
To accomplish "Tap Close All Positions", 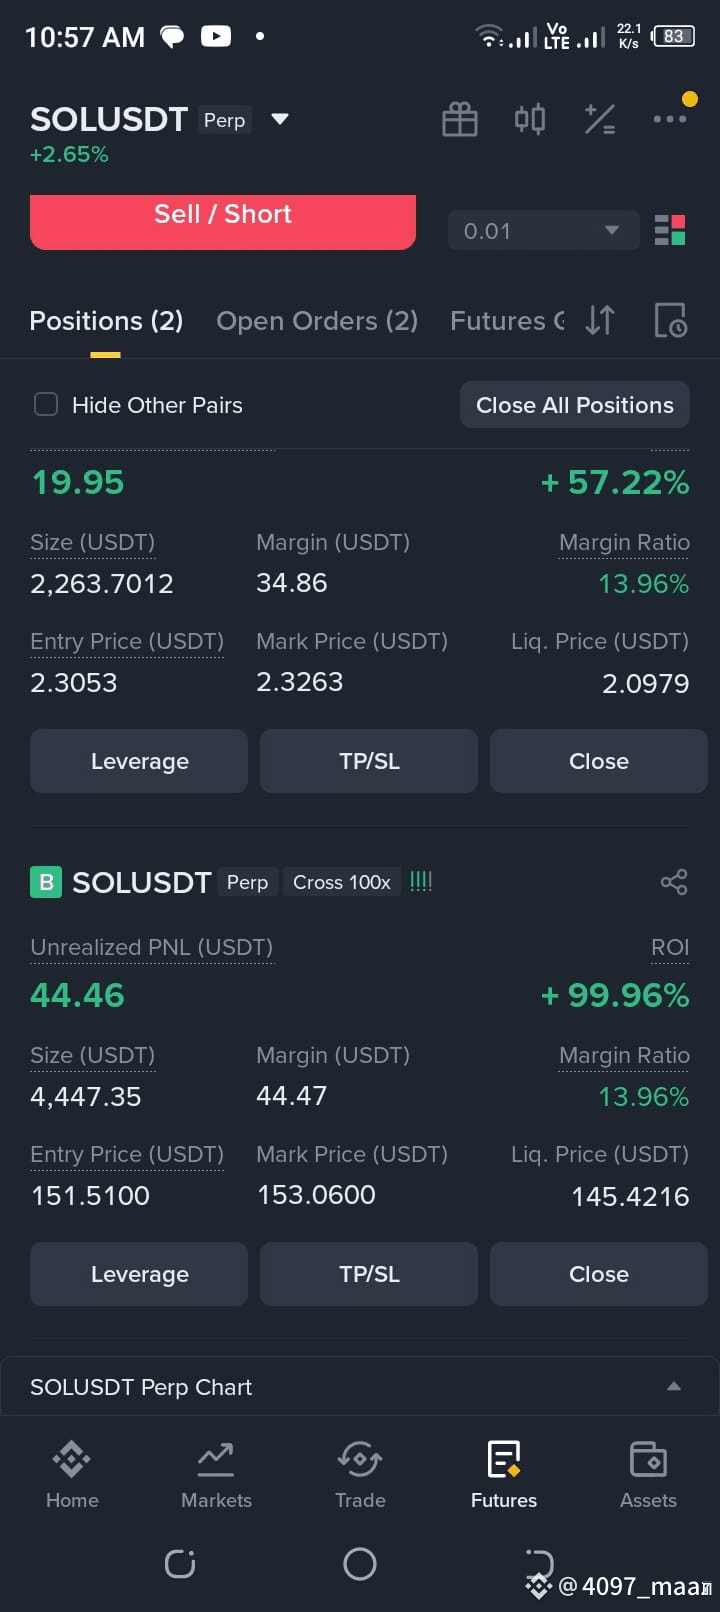I will [575, 405].
